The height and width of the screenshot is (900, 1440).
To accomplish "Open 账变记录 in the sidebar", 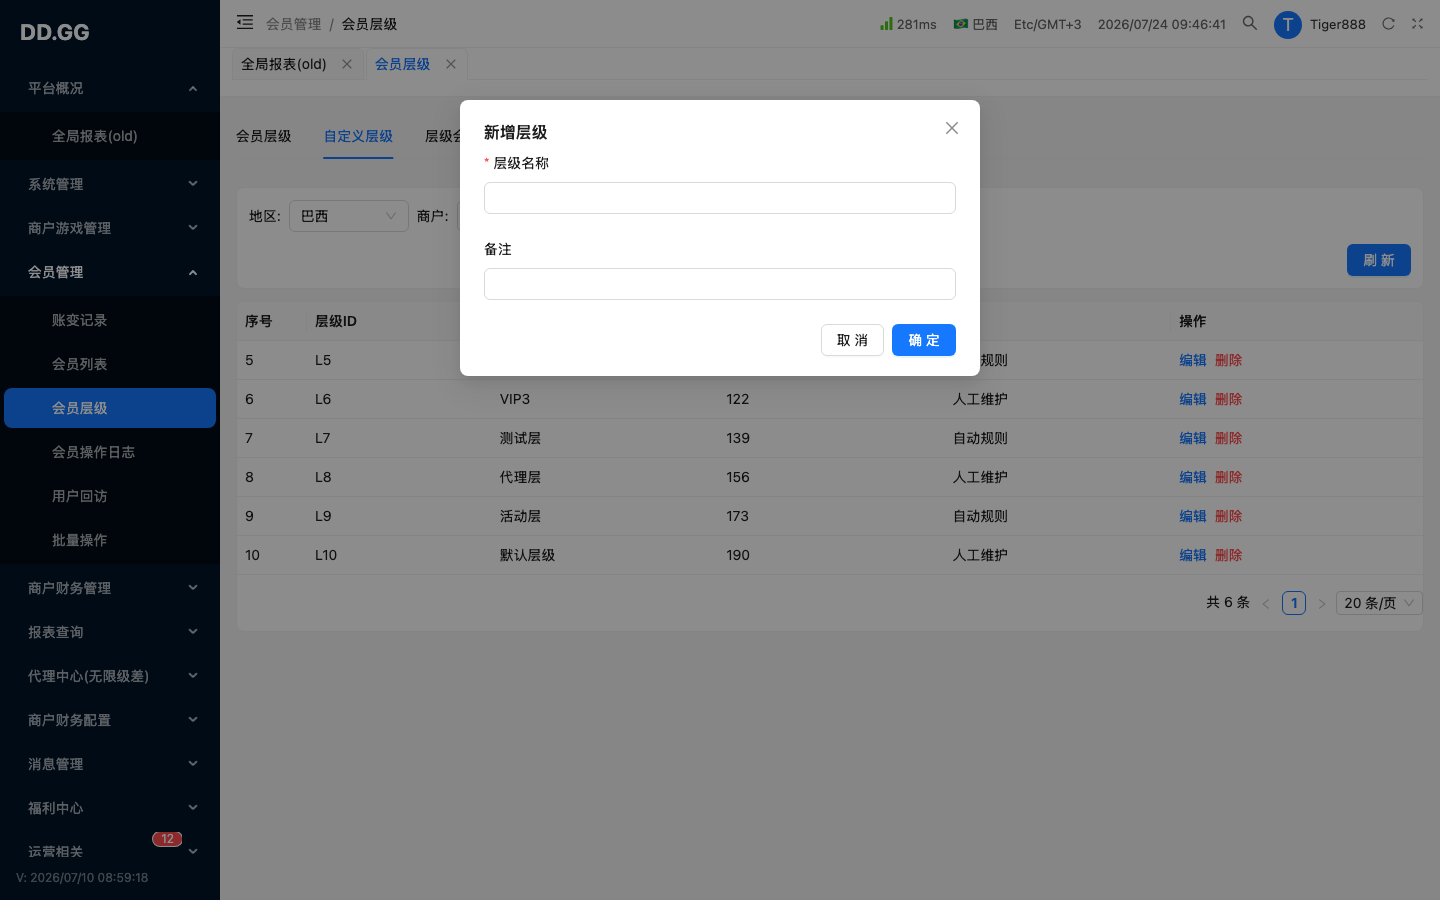I will tap(110, 320).
